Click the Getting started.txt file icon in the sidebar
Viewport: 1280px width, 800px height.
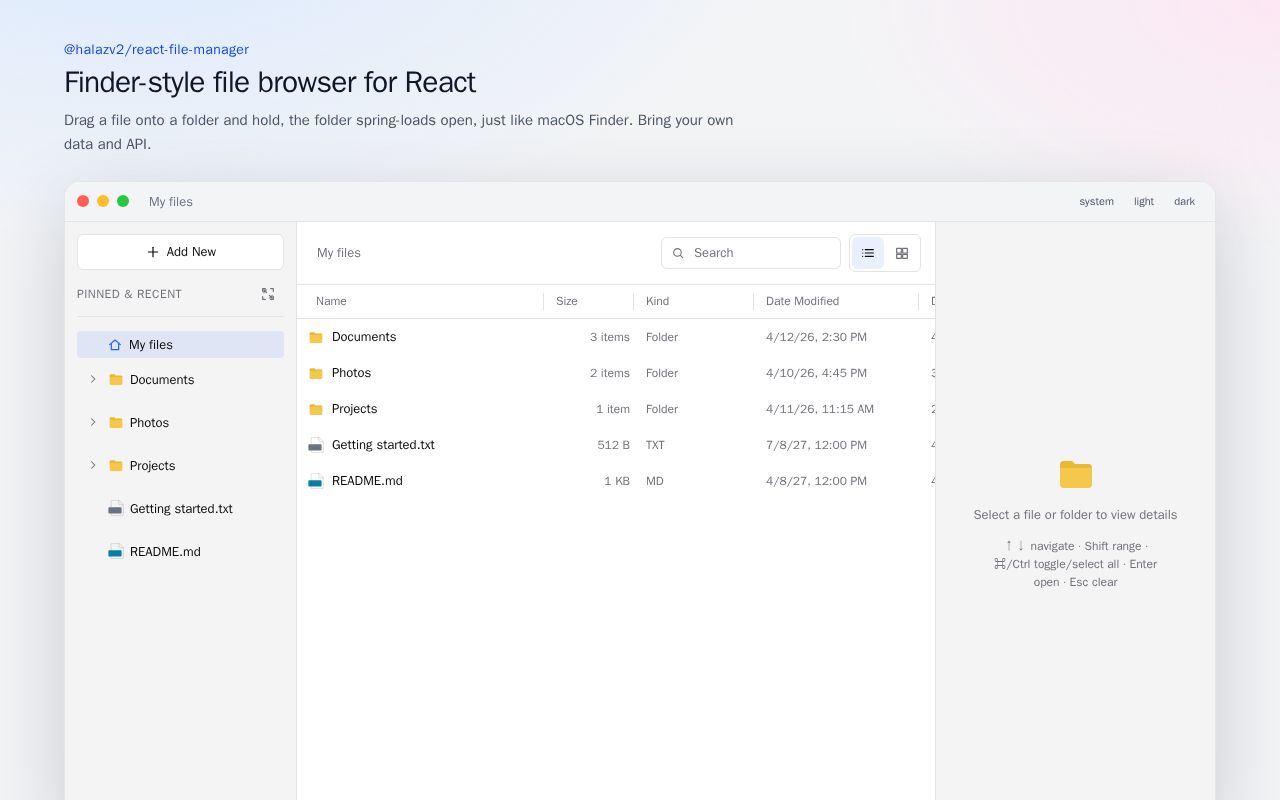tap(116, 509)
